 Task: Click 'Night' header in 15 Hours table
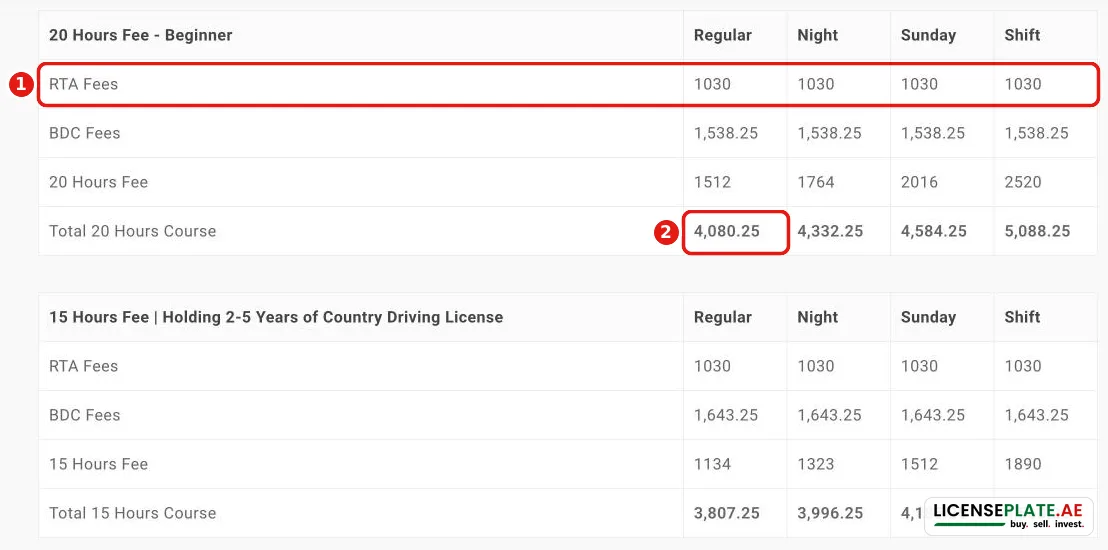(818, 317)
